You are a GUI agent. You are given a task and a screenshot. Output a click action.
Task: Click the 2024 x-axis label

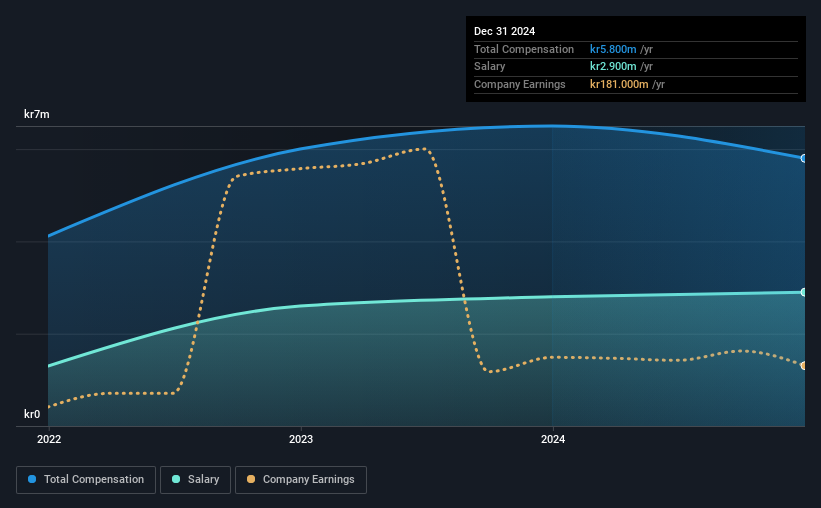coord(553,439)
